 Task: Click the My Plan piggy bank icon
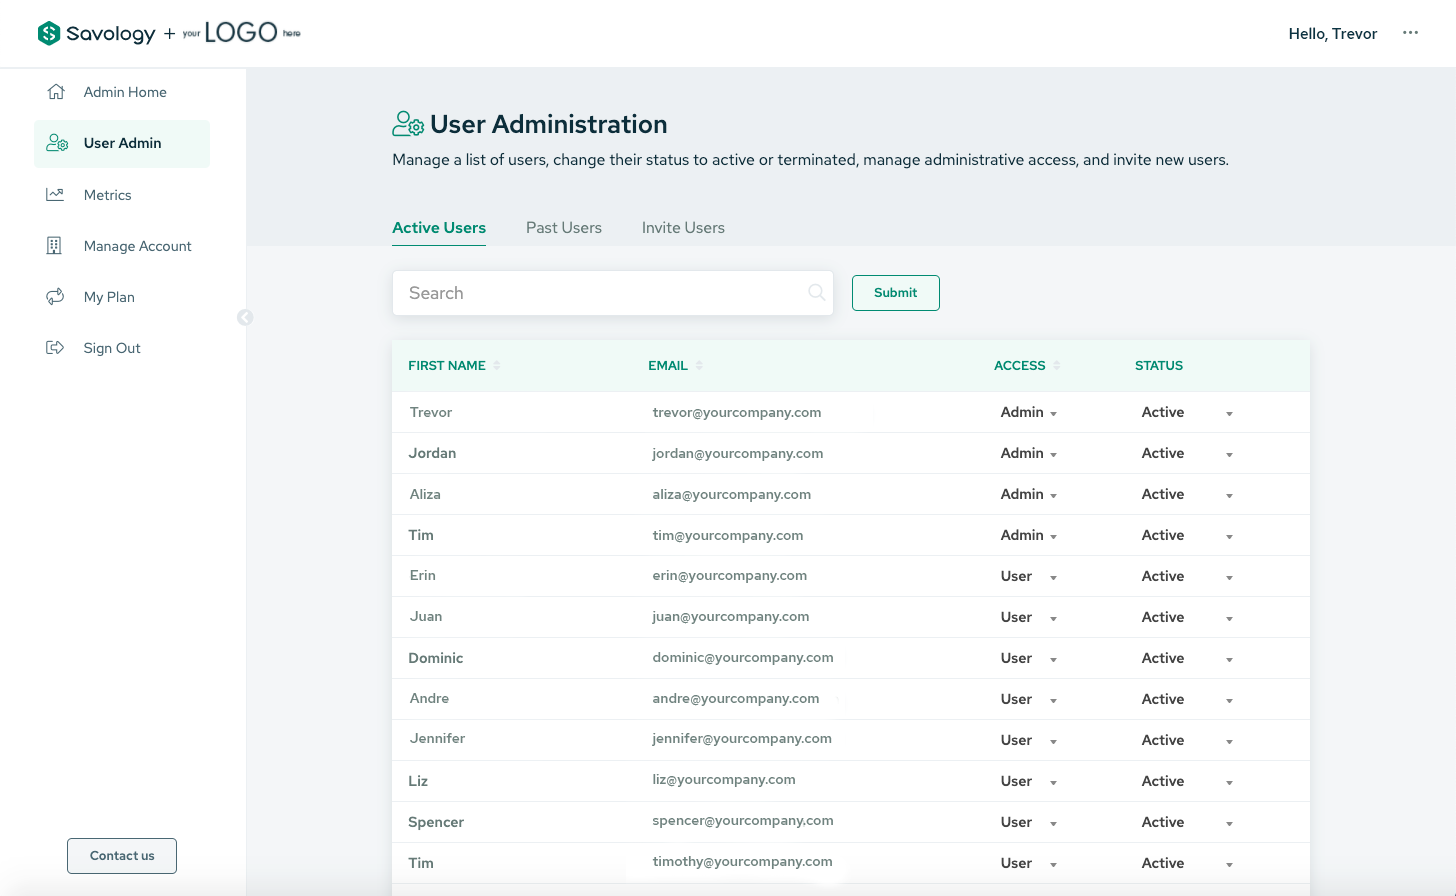click(55, 297)
